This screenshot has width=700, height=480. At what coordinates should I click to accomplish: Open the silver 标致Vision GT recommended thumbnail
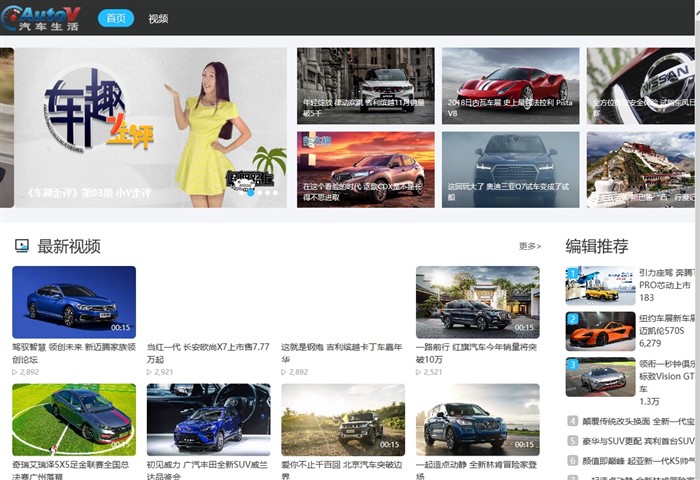click(x=600, y=377)
